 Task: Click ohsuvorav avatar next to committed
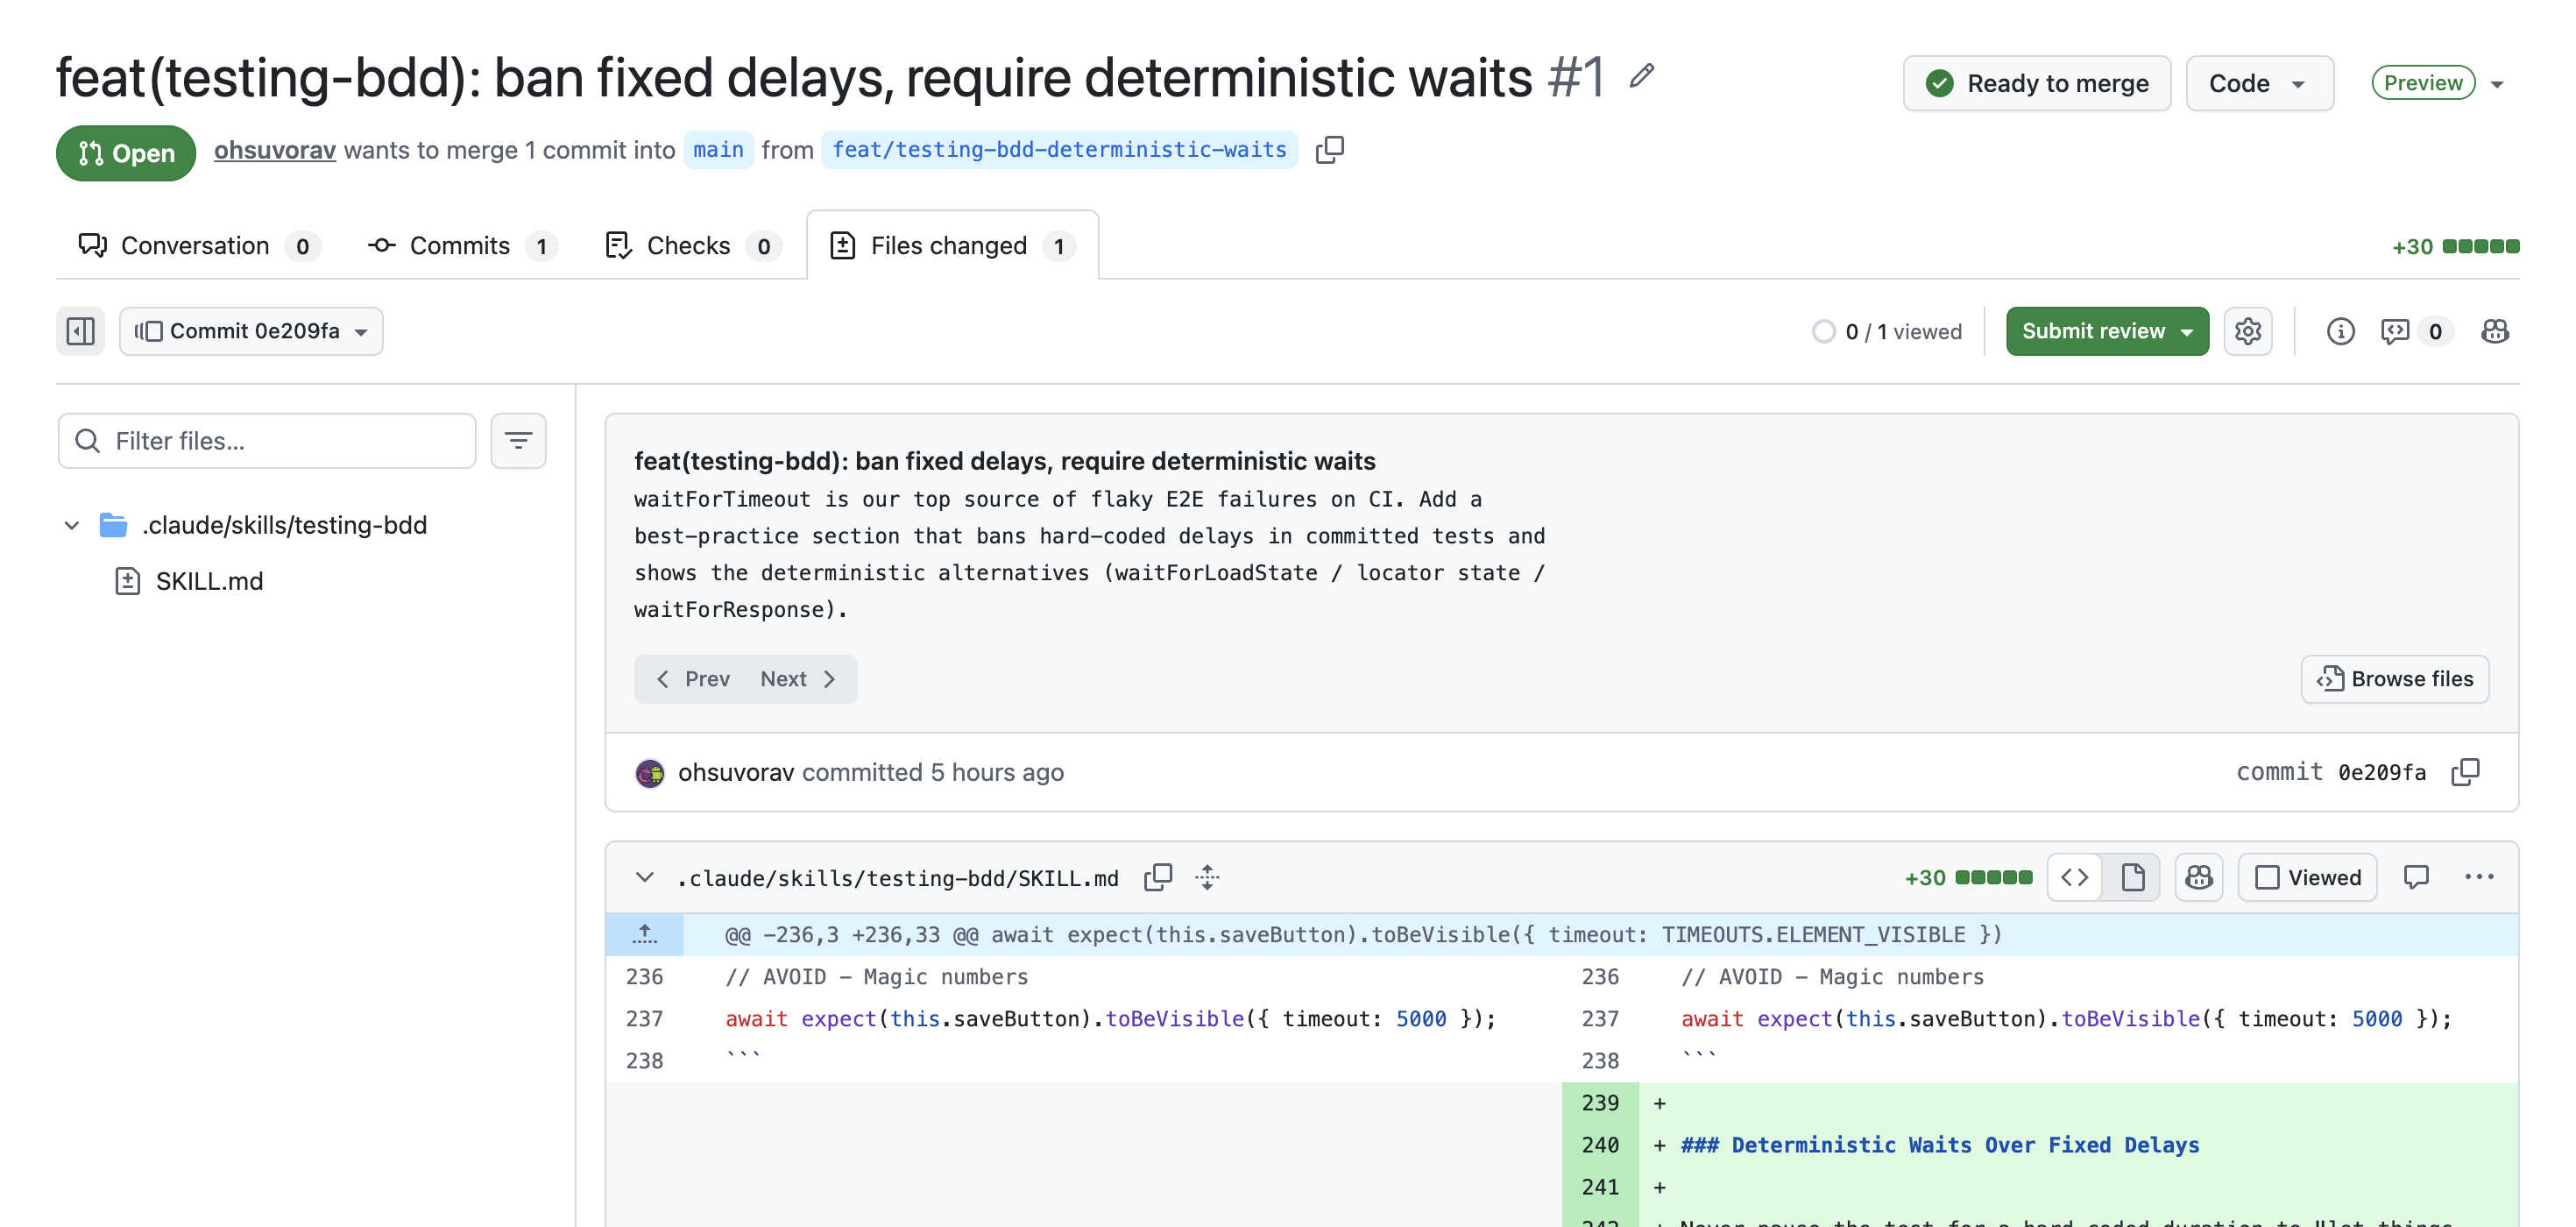pyautogui.click(x=650, y=773)
